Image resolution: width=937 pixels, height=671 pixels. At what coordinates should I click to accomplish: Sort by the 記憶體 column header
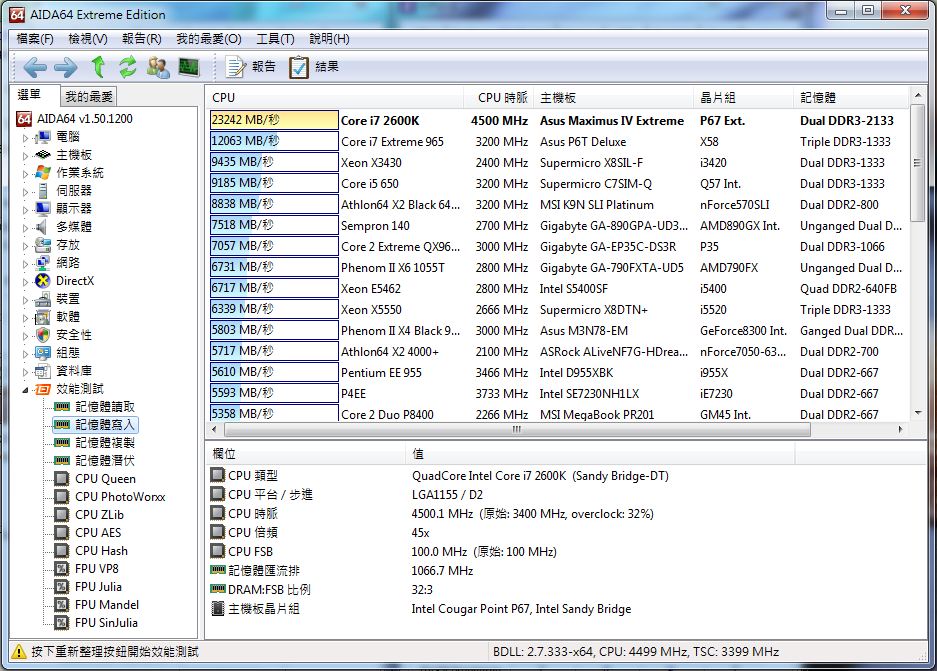[850, 97]
